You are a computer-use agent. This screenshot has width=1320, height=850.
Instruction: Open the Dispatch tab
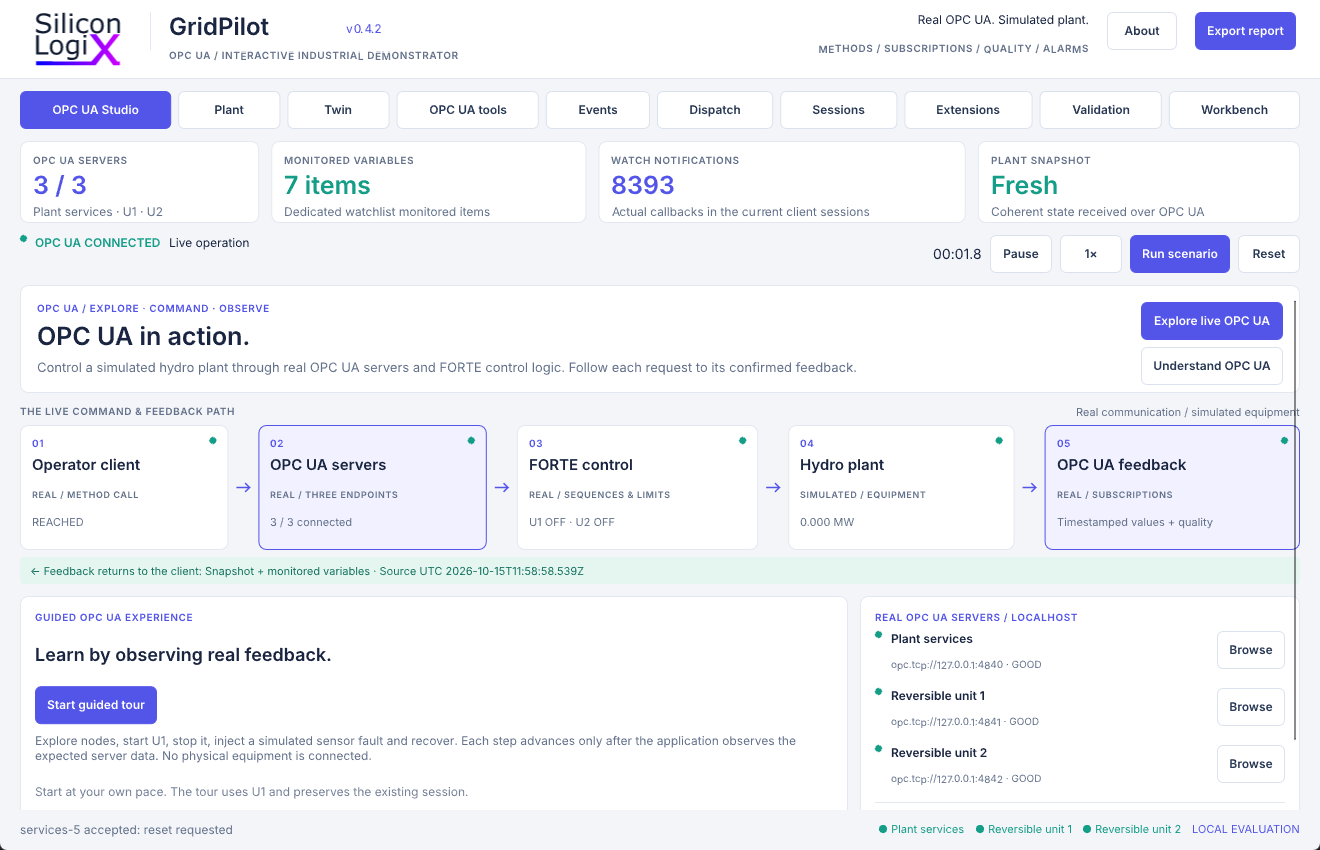715,110
